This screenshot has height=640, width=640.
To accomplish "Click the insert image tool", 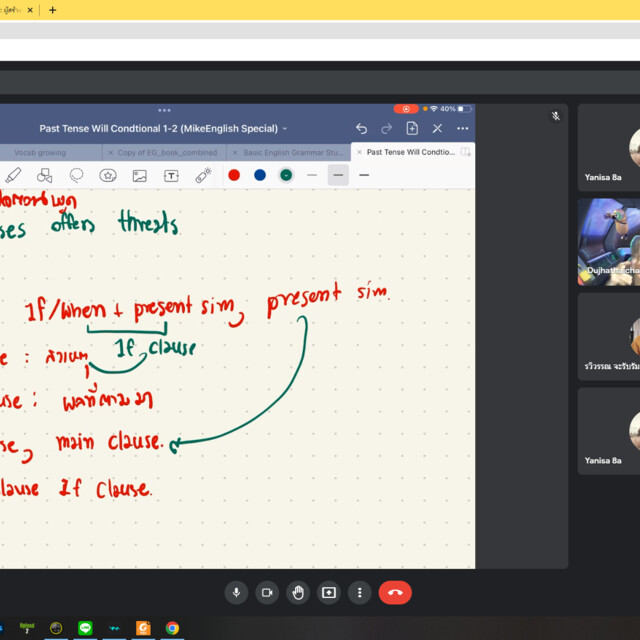I will coord(140,175).
